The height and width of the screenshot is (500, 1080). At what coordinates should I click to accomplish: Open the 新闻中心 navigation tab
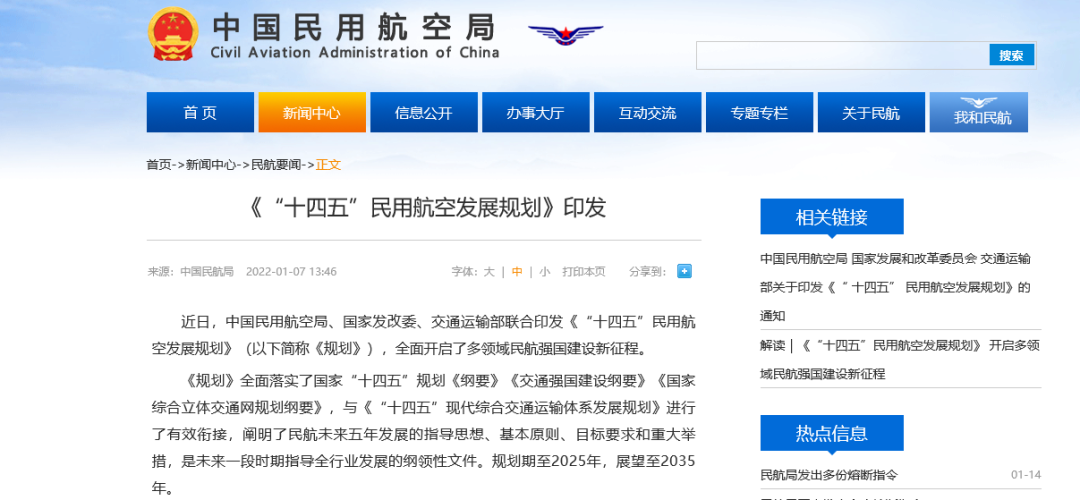point(312,112)
